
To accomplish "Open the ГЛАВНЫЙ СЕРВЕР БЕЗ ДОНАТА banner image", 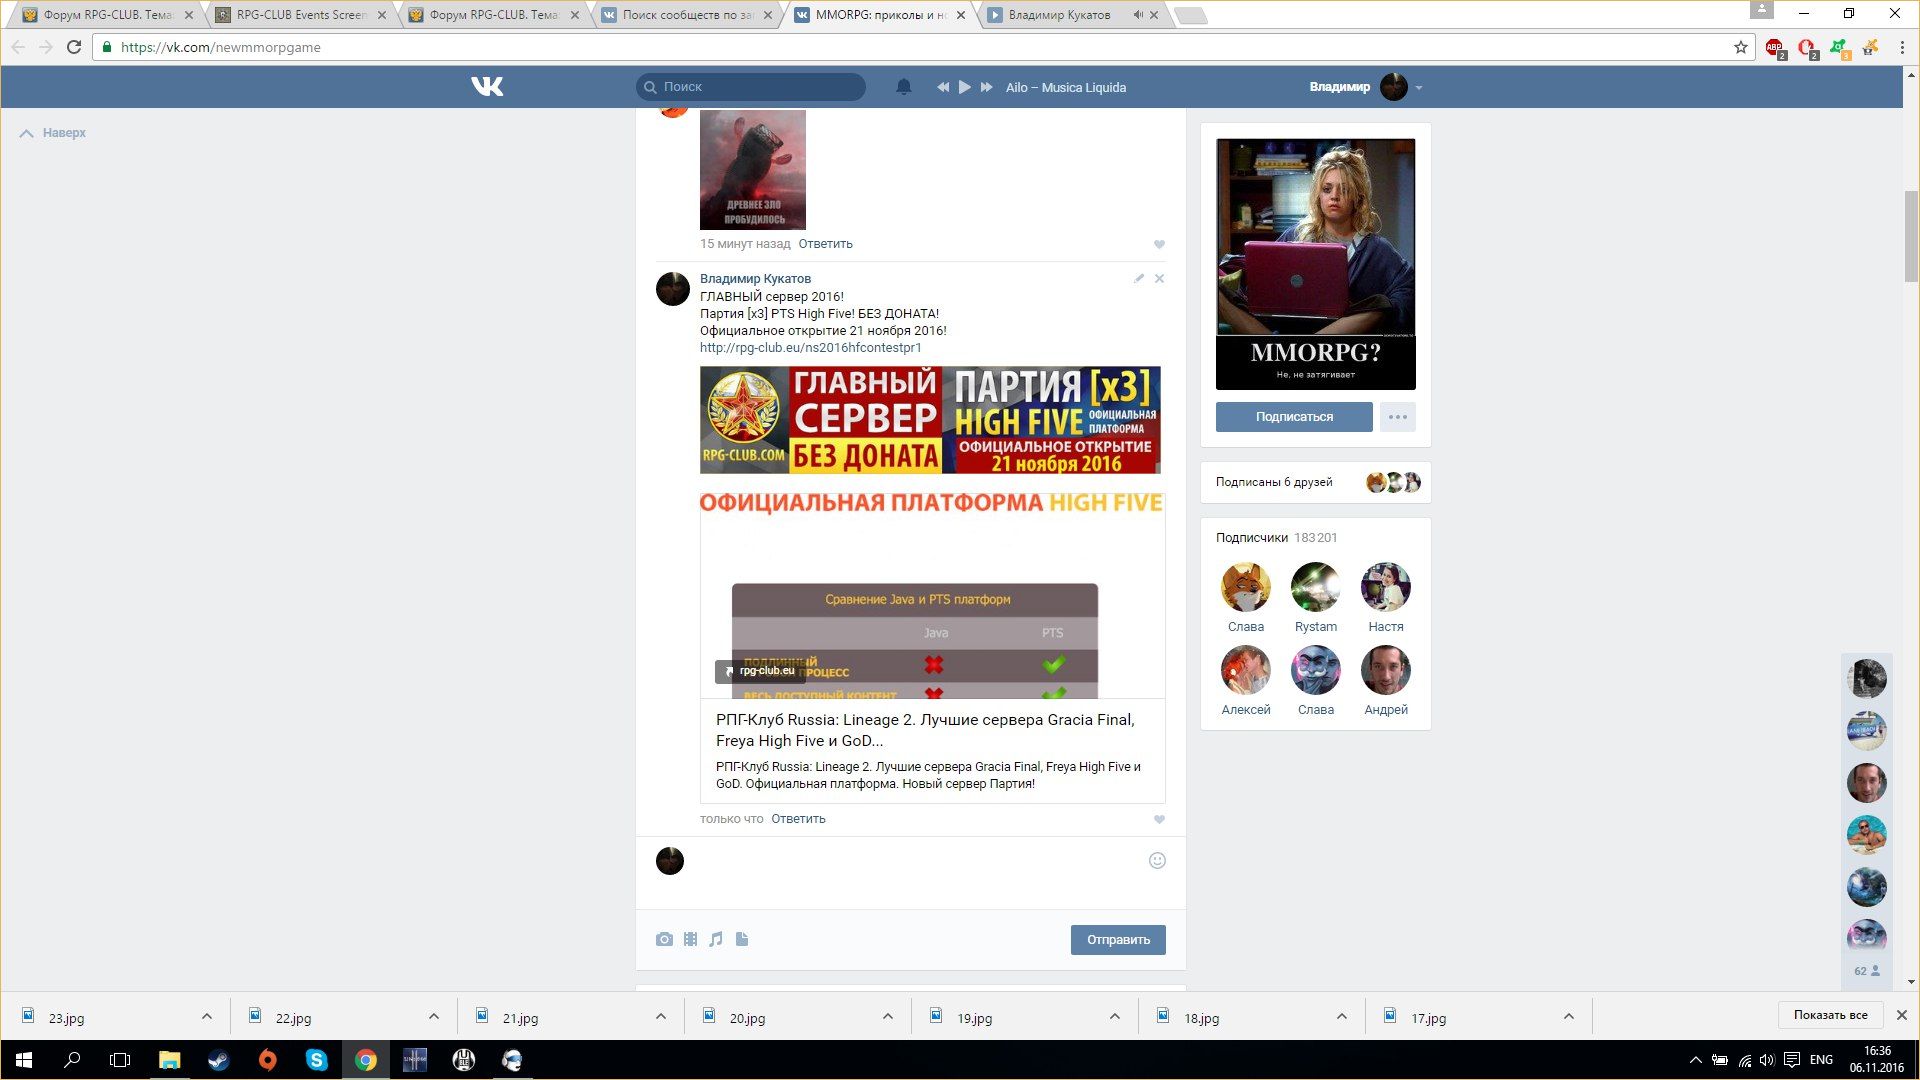I will click(930, 420).
